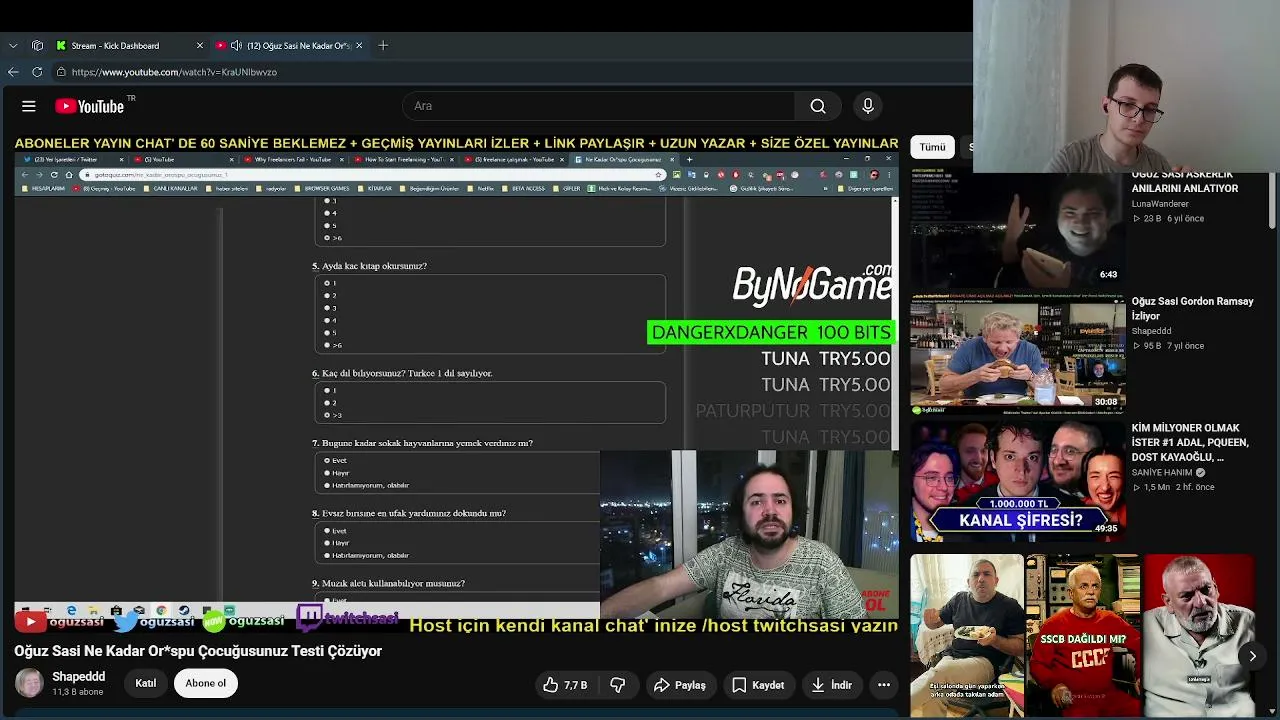Expand the browser tab list chevron
This screenshot has height=720, width=1280.
click(13, 45)
